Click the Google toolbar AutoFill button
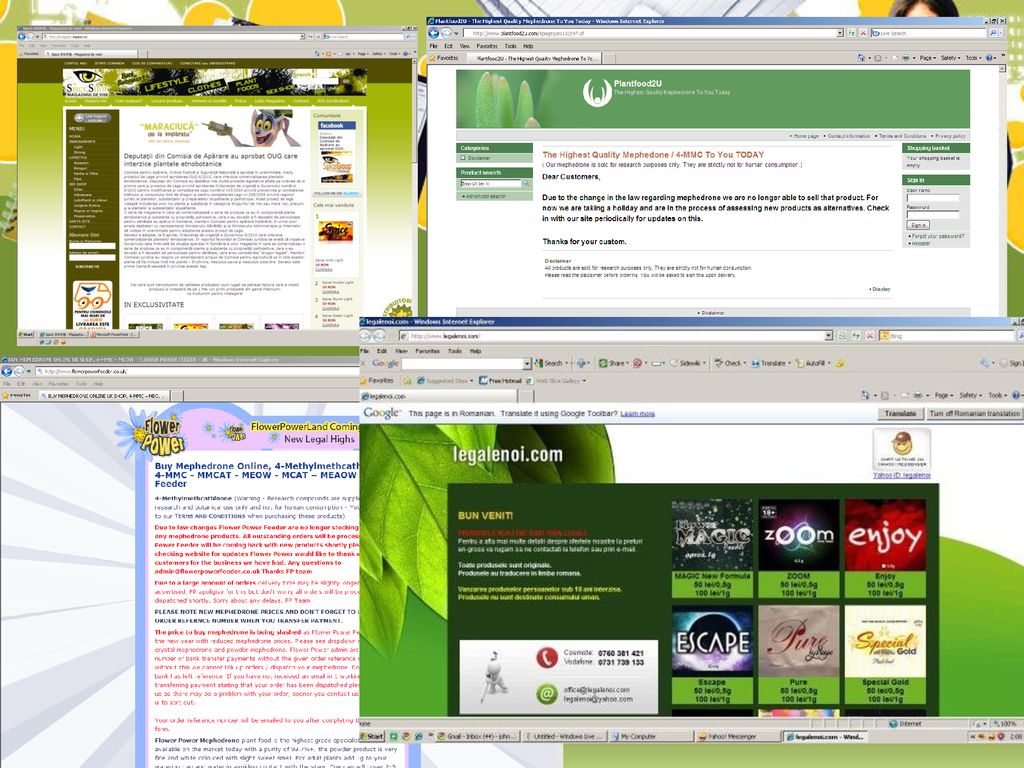This screenshot has width=1024, height=768. coord(810,363)
